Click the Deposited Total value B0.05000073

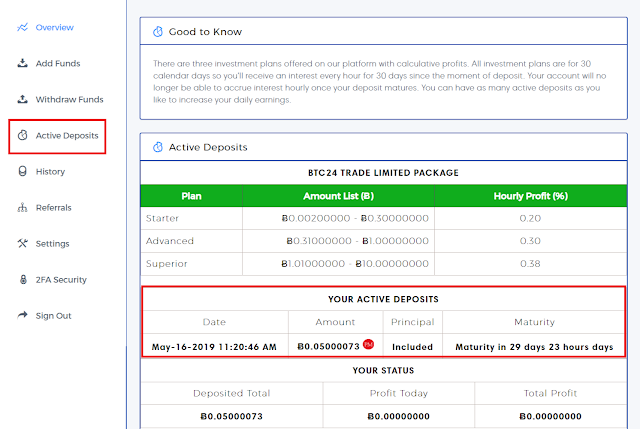click(x=231, y=416)
